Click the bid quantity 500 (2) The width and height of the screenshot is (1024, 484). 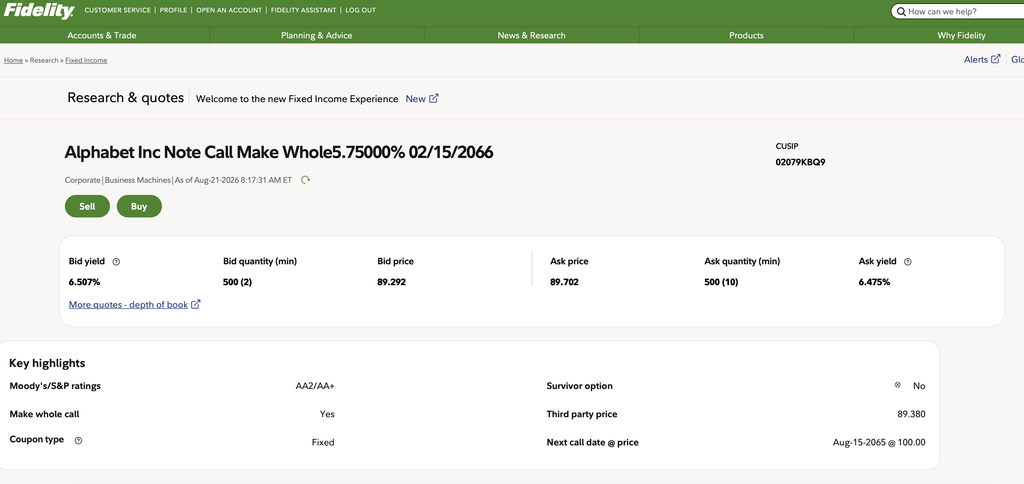pos(238,282)
